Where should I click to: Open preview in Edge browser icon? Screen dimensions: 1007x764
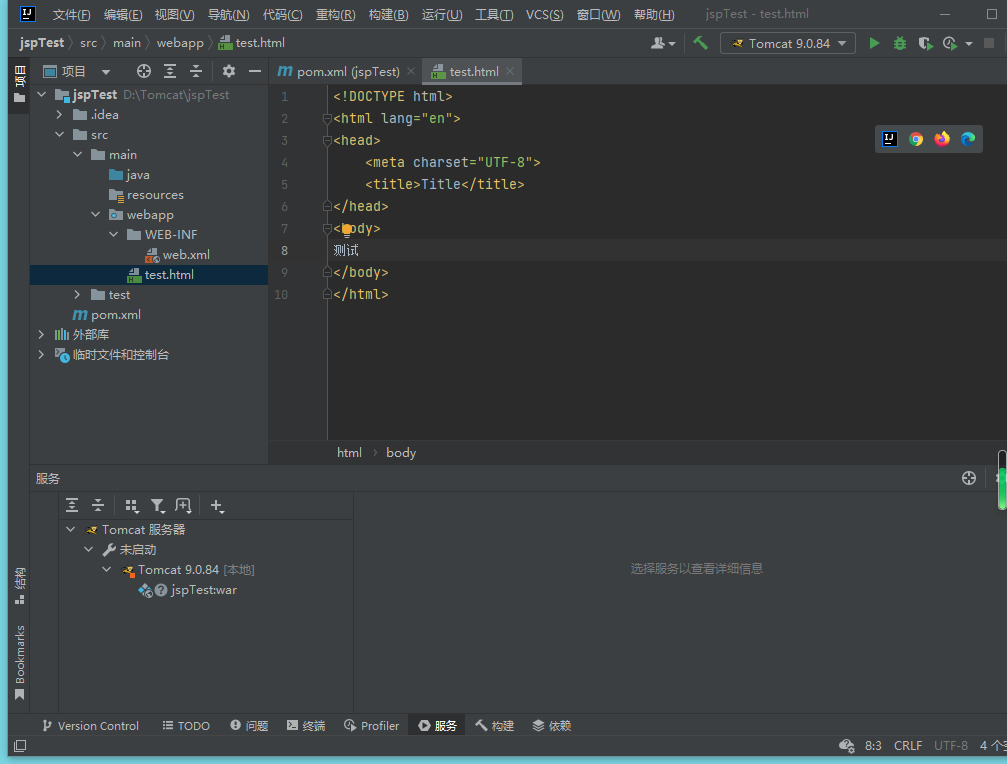(968, 139)
